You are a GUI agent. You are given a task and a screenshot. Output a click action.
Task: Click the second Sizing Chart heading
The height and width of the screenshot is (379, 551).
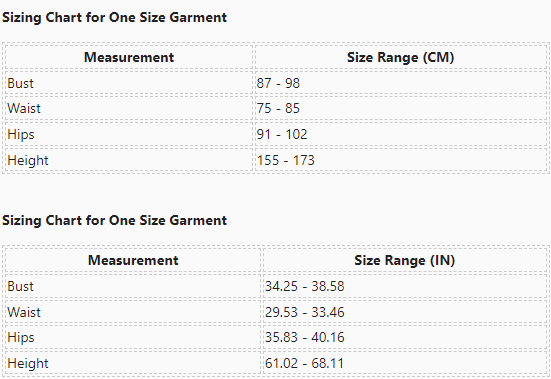coord(115,220)
